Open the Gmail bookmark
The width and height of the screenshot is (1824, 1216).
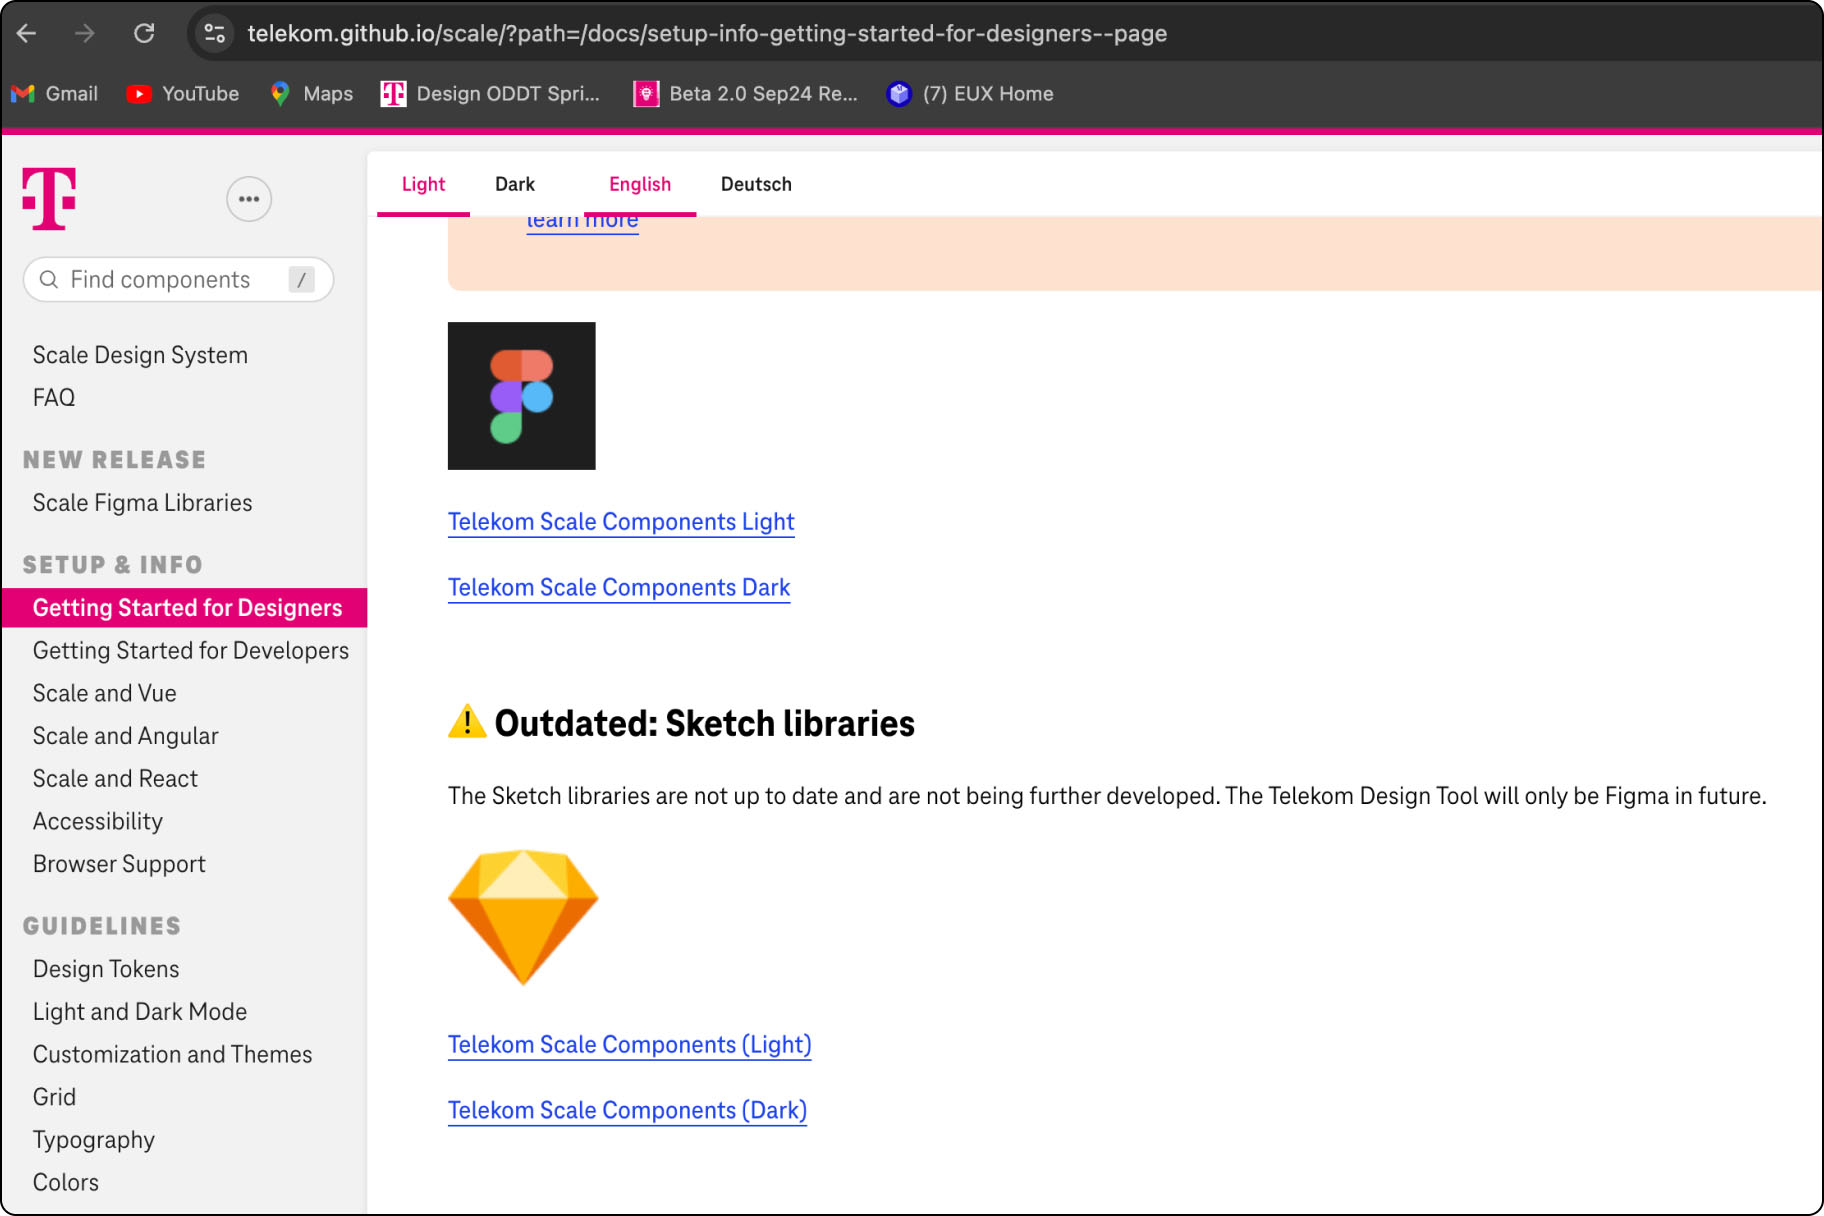coord(55,93)
